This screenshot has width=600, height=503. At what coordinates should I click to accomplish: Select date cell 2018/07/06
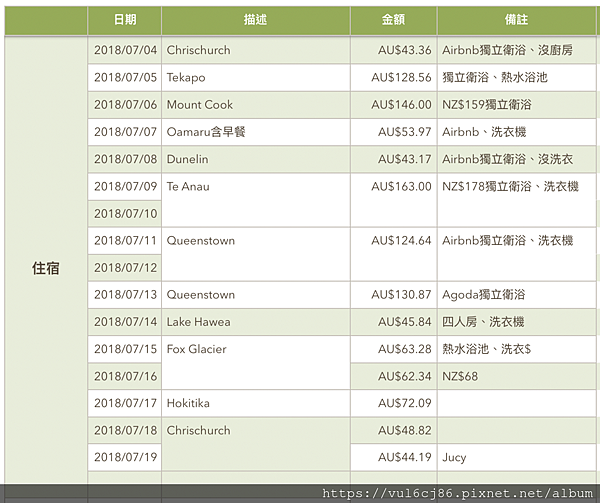[x=124, y=105]
